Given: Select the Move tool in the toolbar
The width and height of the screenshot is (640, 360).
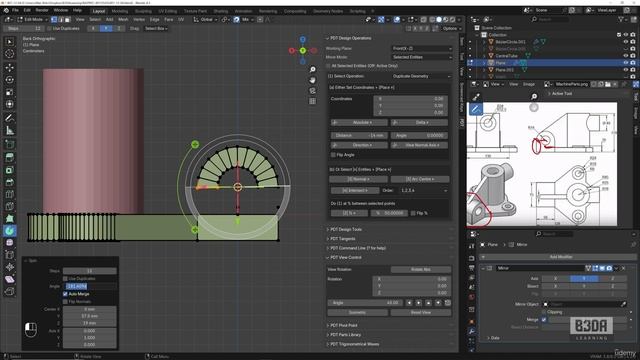Looking at the screenshot, I should (x=10, y=67).
